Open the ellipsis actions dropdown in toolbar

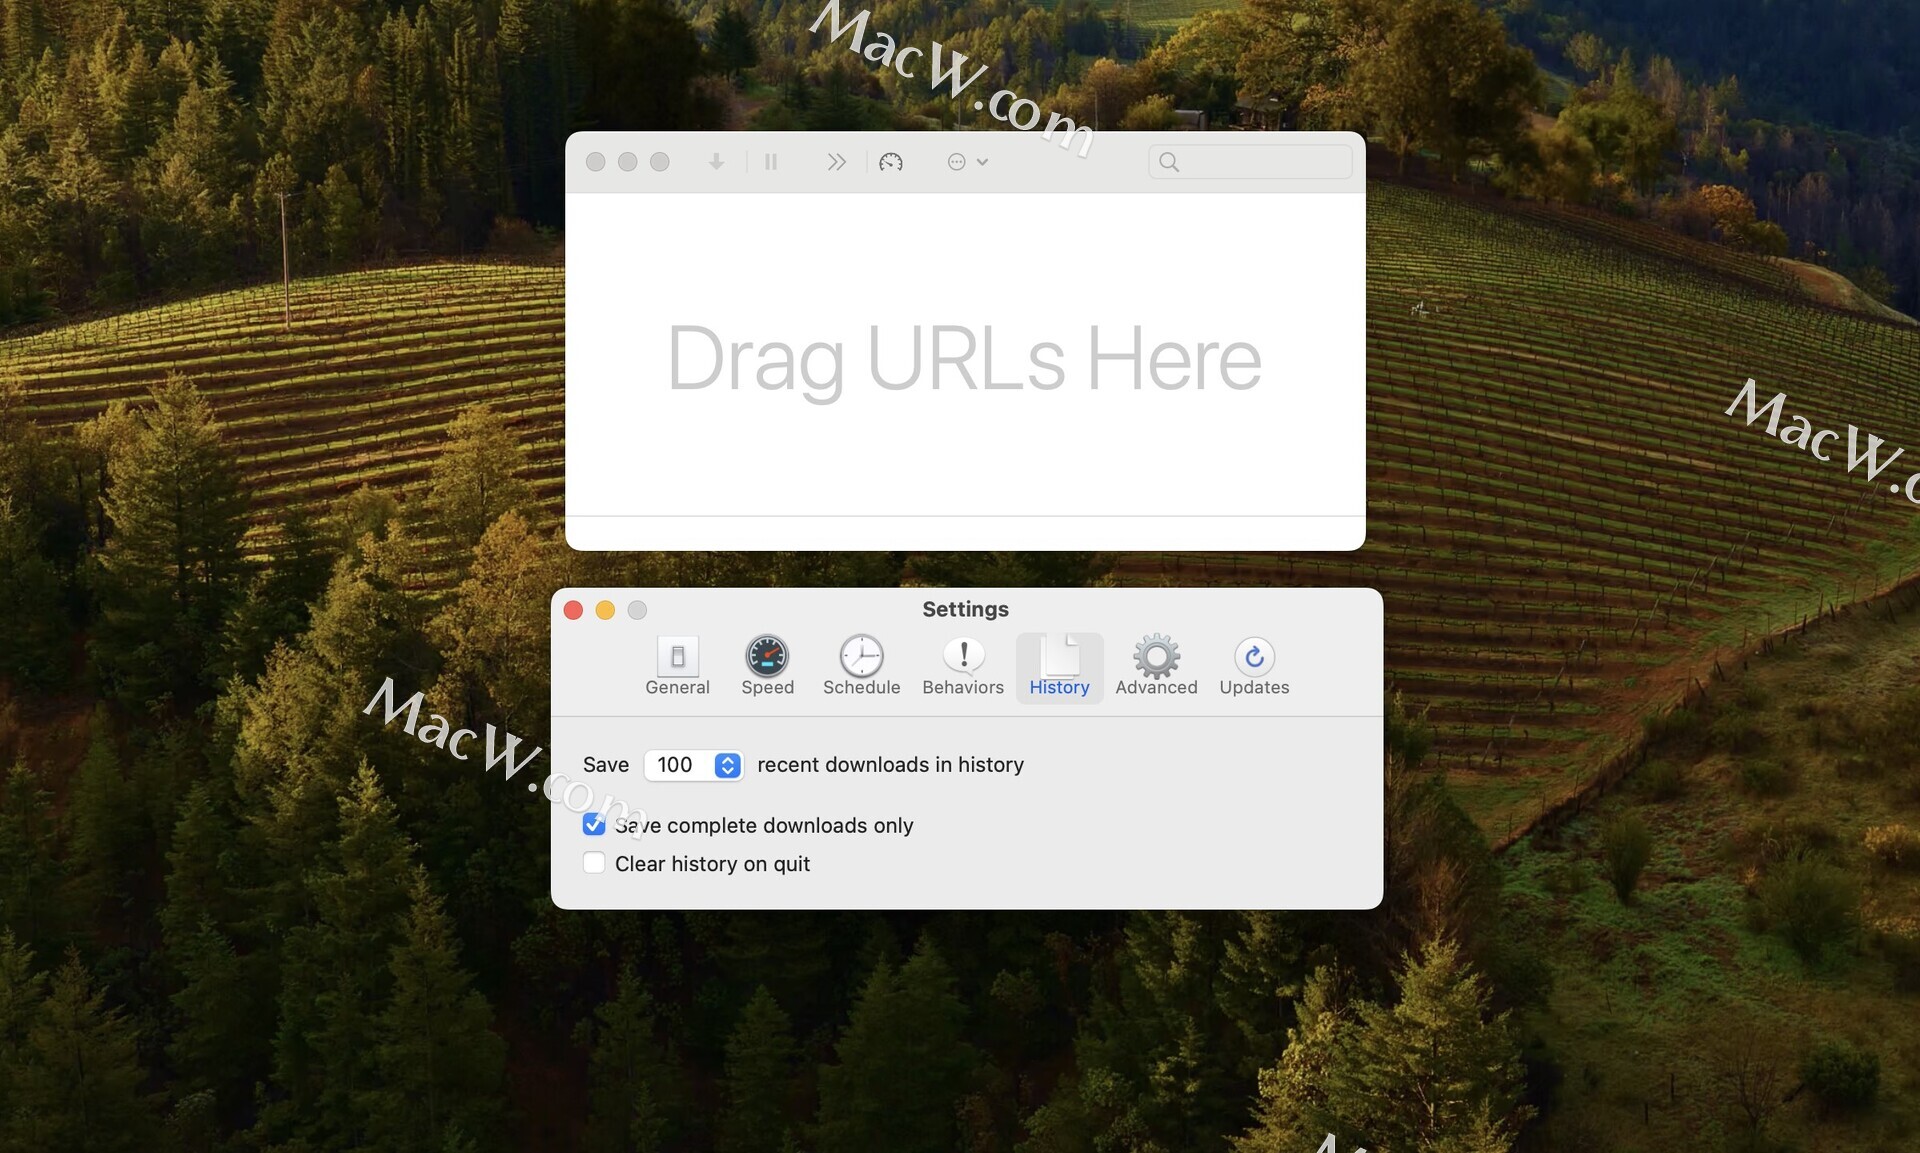point(967,162)
